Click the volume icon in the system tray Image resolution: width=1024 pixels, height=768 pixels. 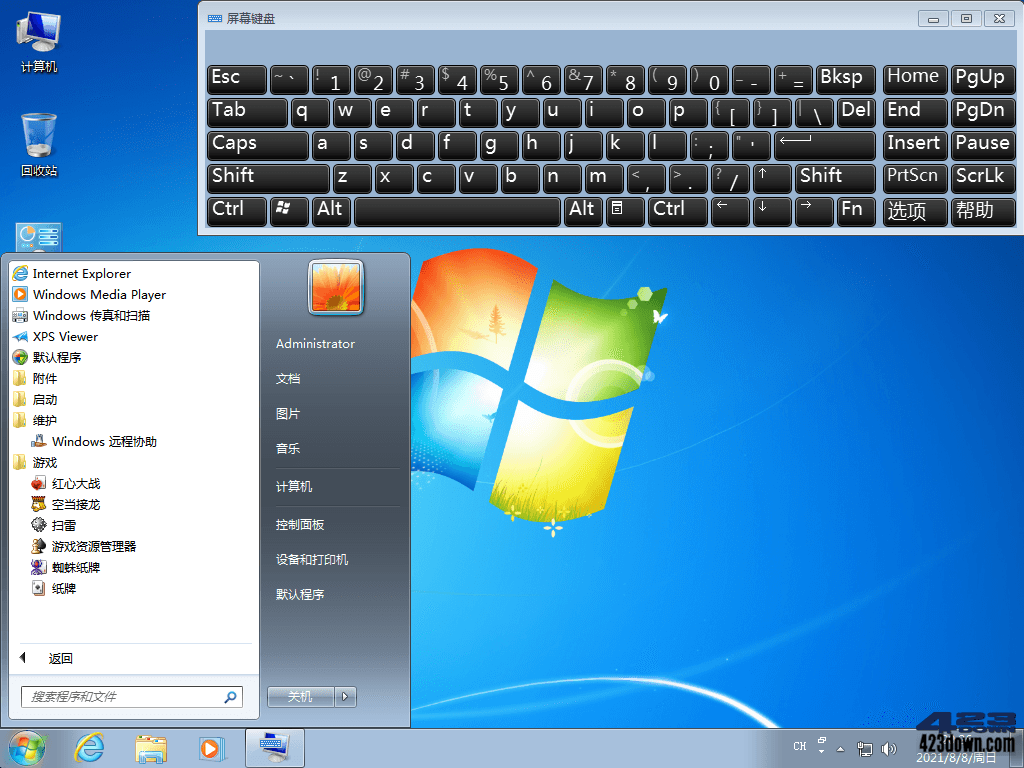pyautogui.click(x=889, y=747)
